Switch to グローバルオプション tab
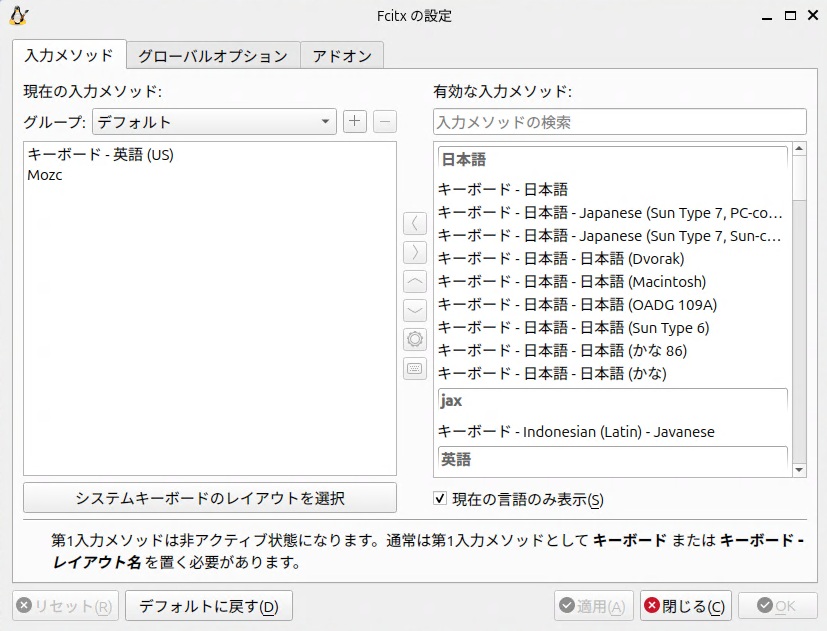This screenshot has width=827, height=631. coord(213,56)
